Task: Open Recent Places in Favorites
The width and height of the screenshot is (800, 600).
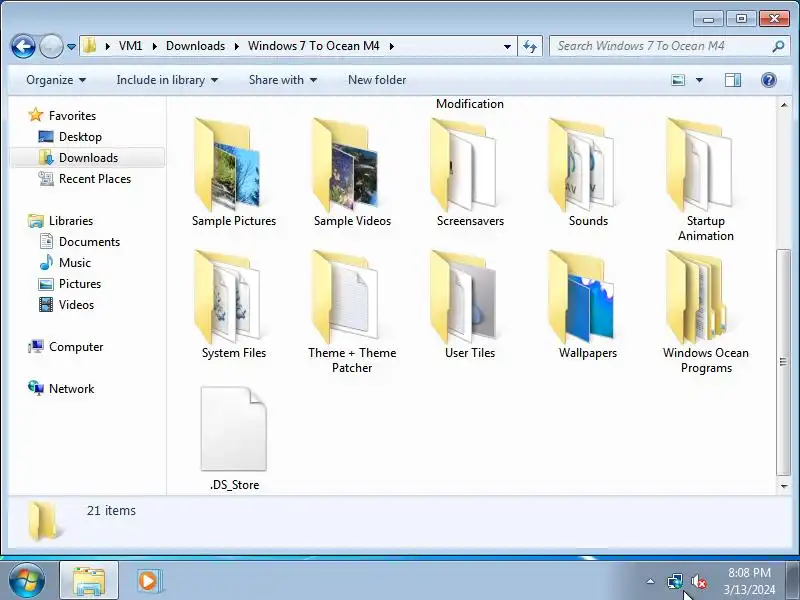Action: (x=95, y=179)
